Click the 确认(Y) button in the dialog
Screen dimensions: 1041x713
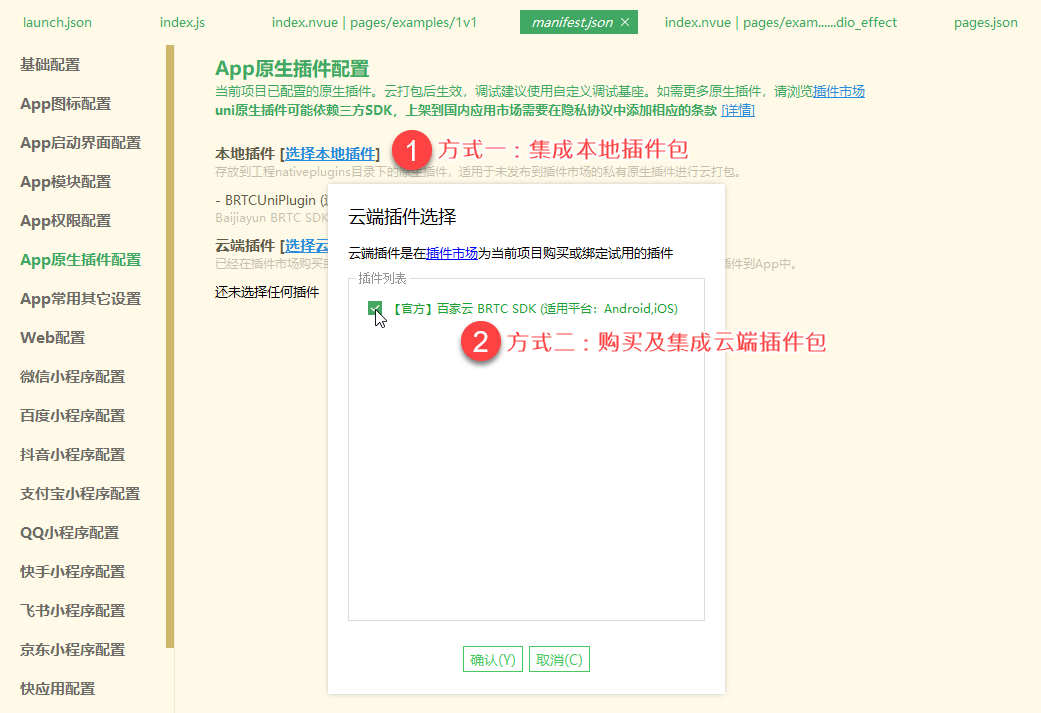coord(492,659)
